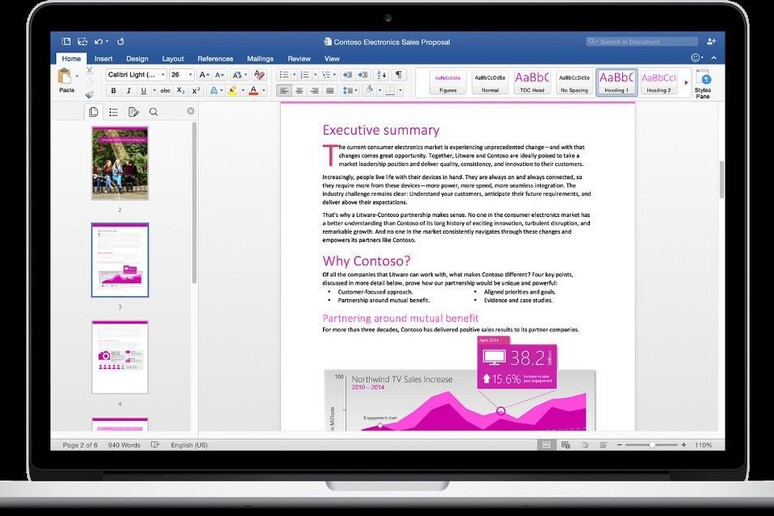Image resolution: width=774 pixels, height=516 pixels.
Task: Click the Clear Formatting icon
Action: [259, 75]
